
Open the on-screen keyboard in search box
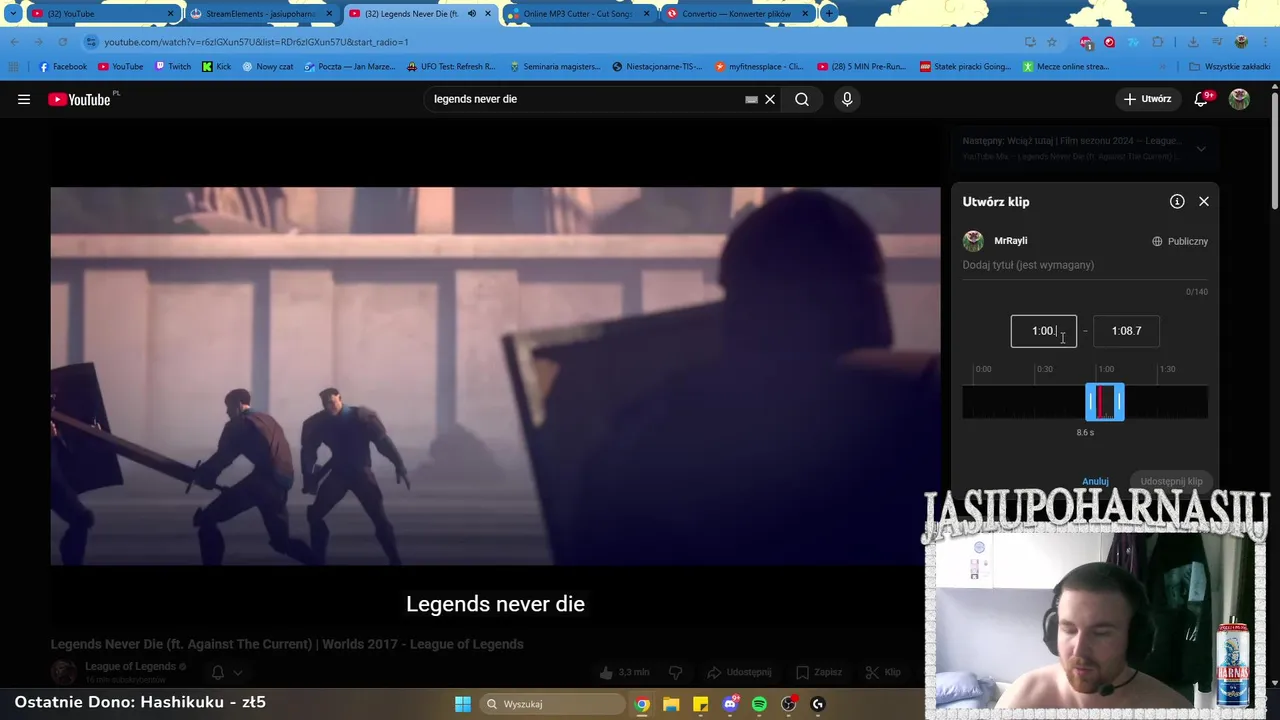pos(751,99)
